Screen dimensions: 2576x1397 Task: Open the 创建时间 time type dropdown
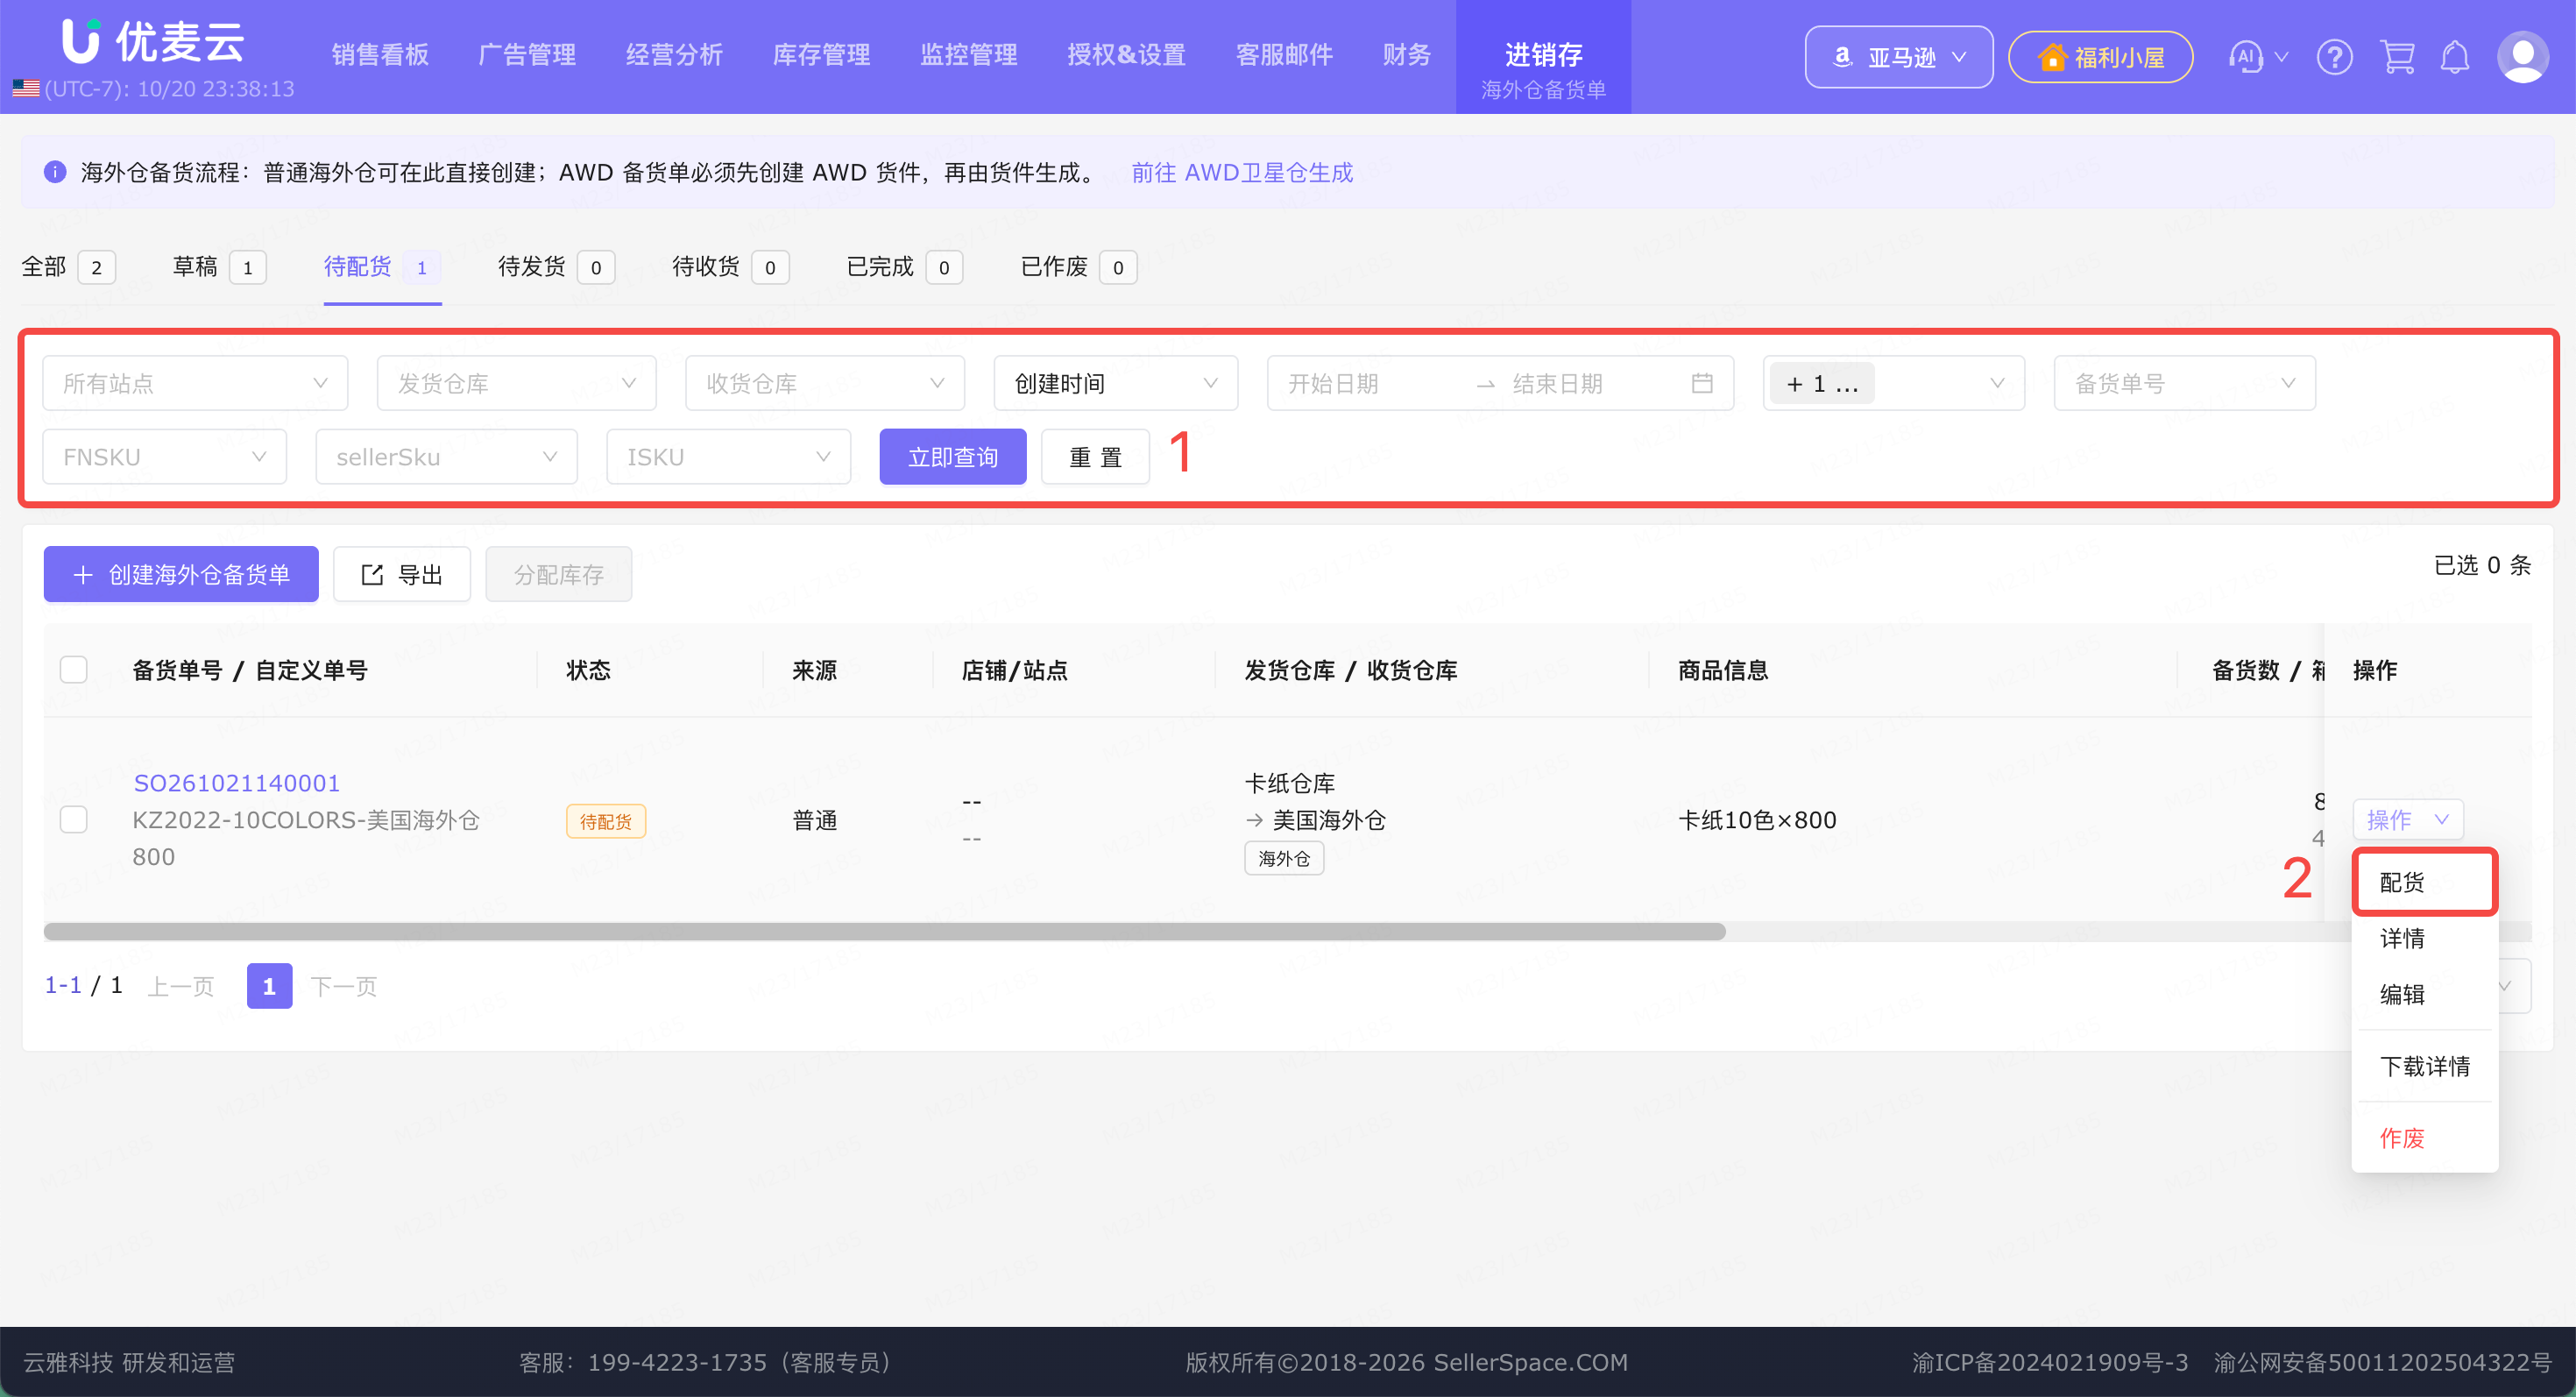pyautogui.click(x=1116, y=383)
